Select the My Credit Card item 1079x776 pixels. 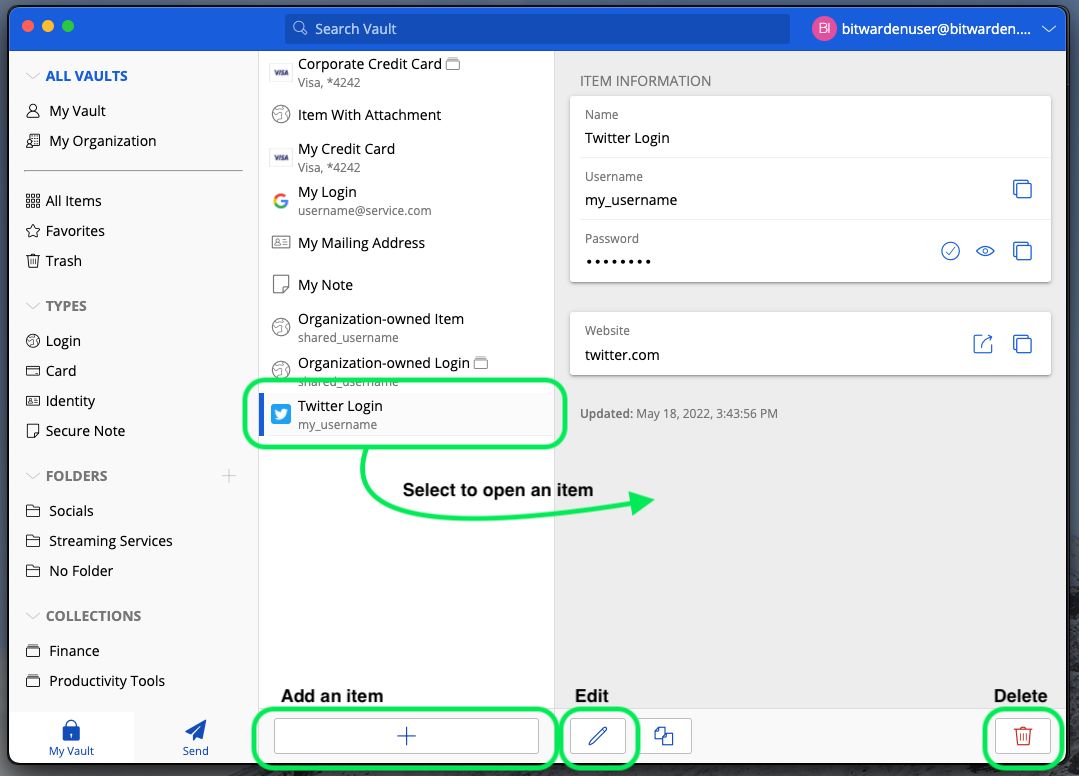tap(407, 158)
